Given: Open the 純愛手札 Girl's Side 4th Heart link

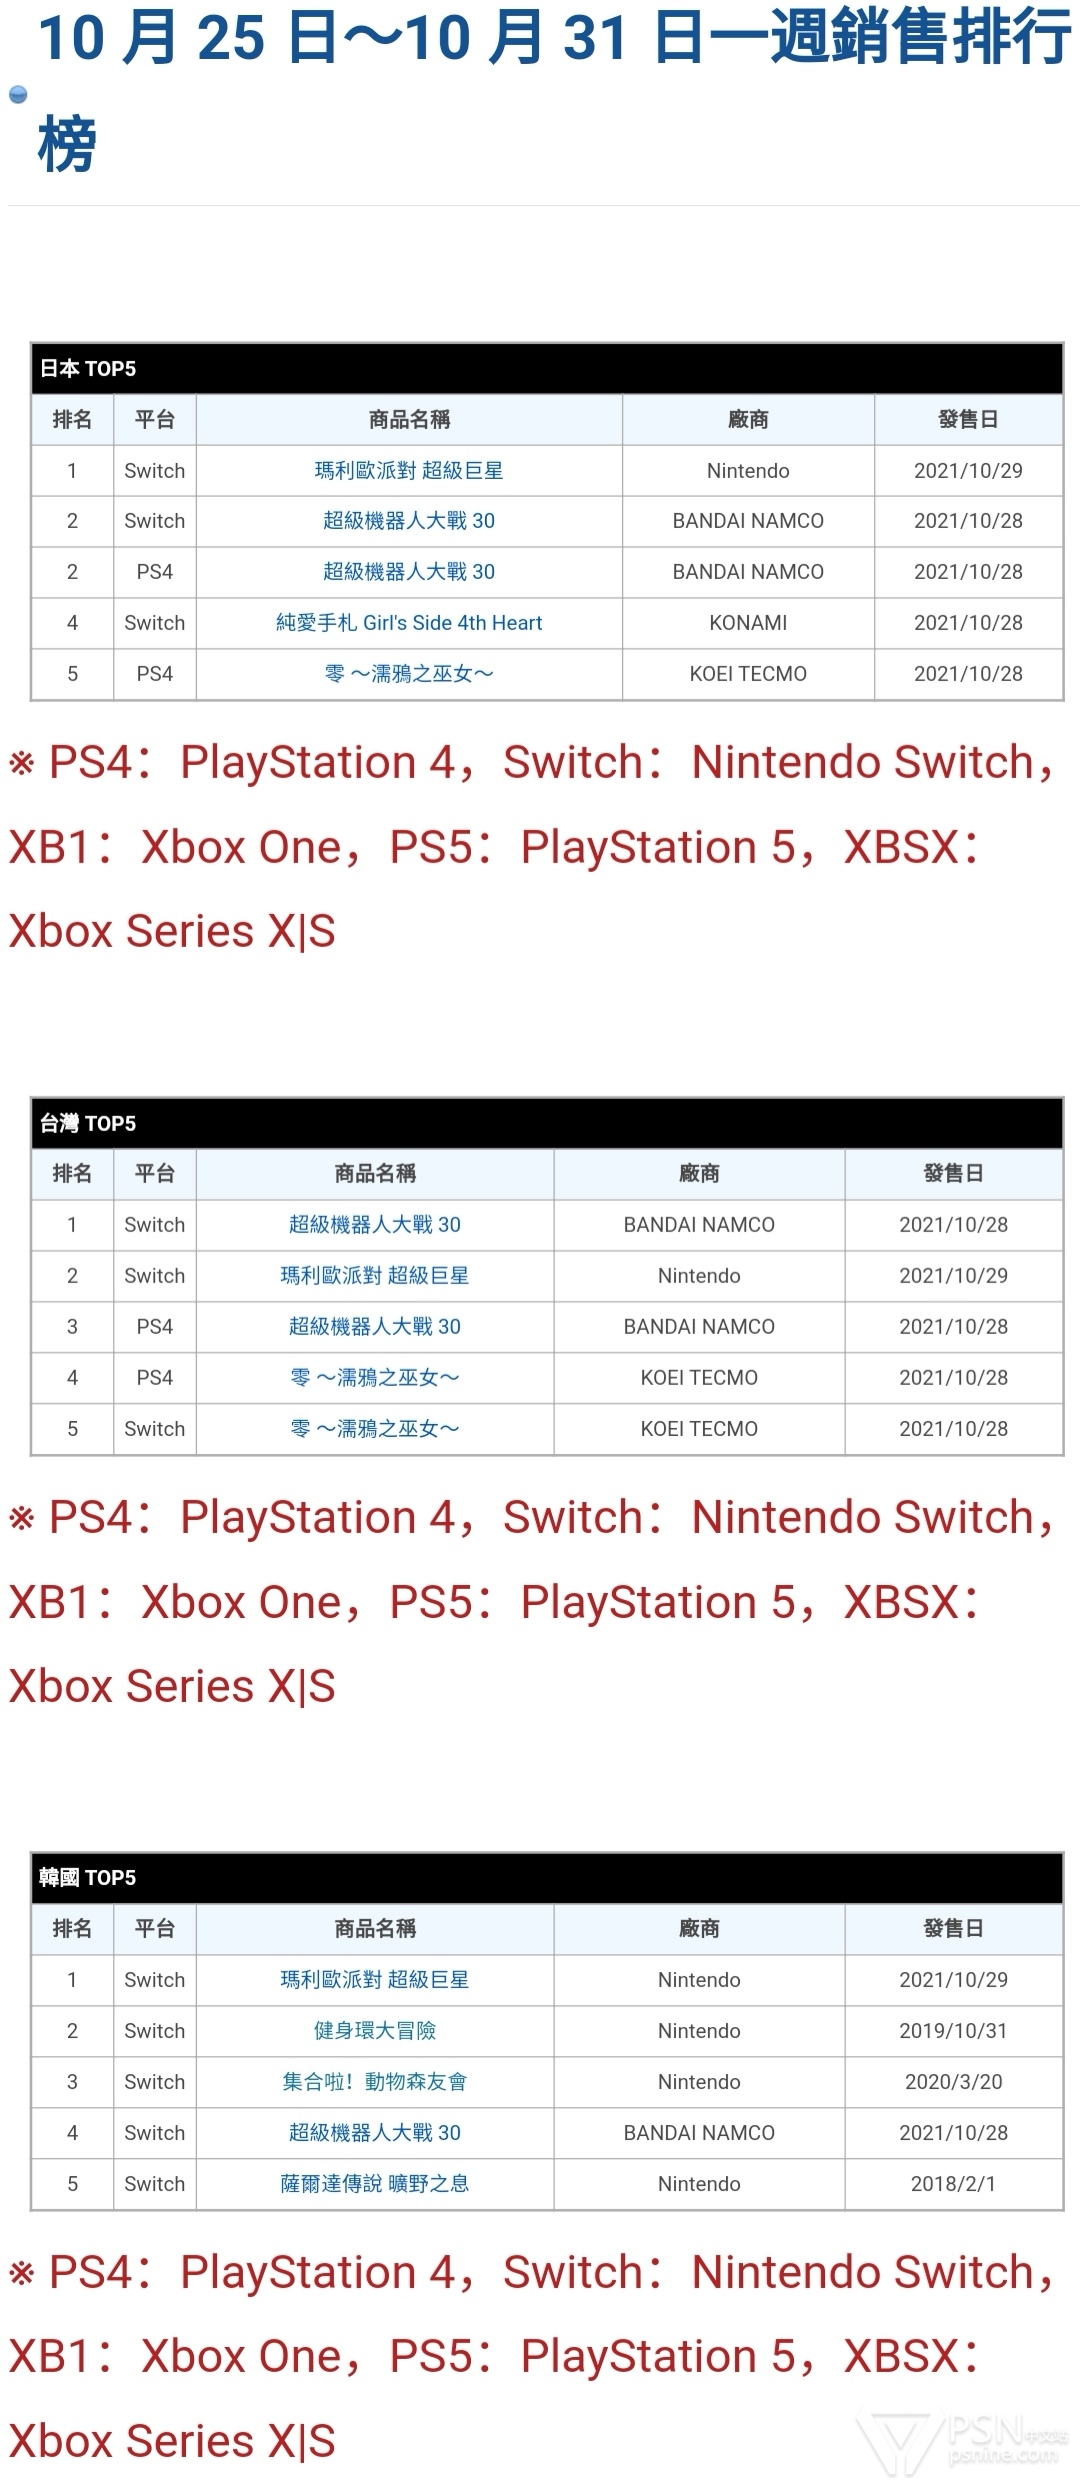Looking at the screenshot, I should (x=409, y=623).
